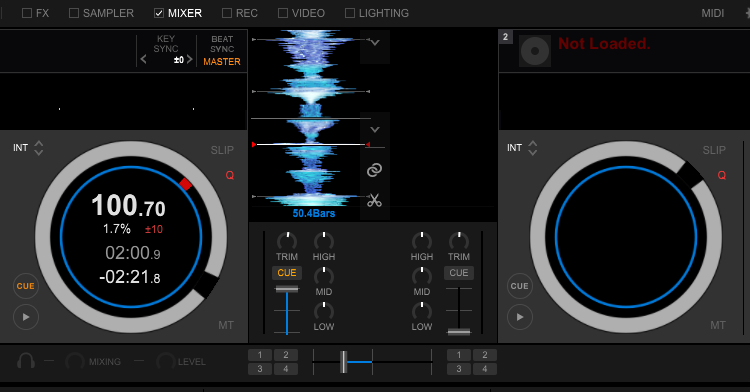The width and height of the screenshot is (750, 392).
Task: Enable the SAMPLER checkbox
Action: tap(74, 13)
